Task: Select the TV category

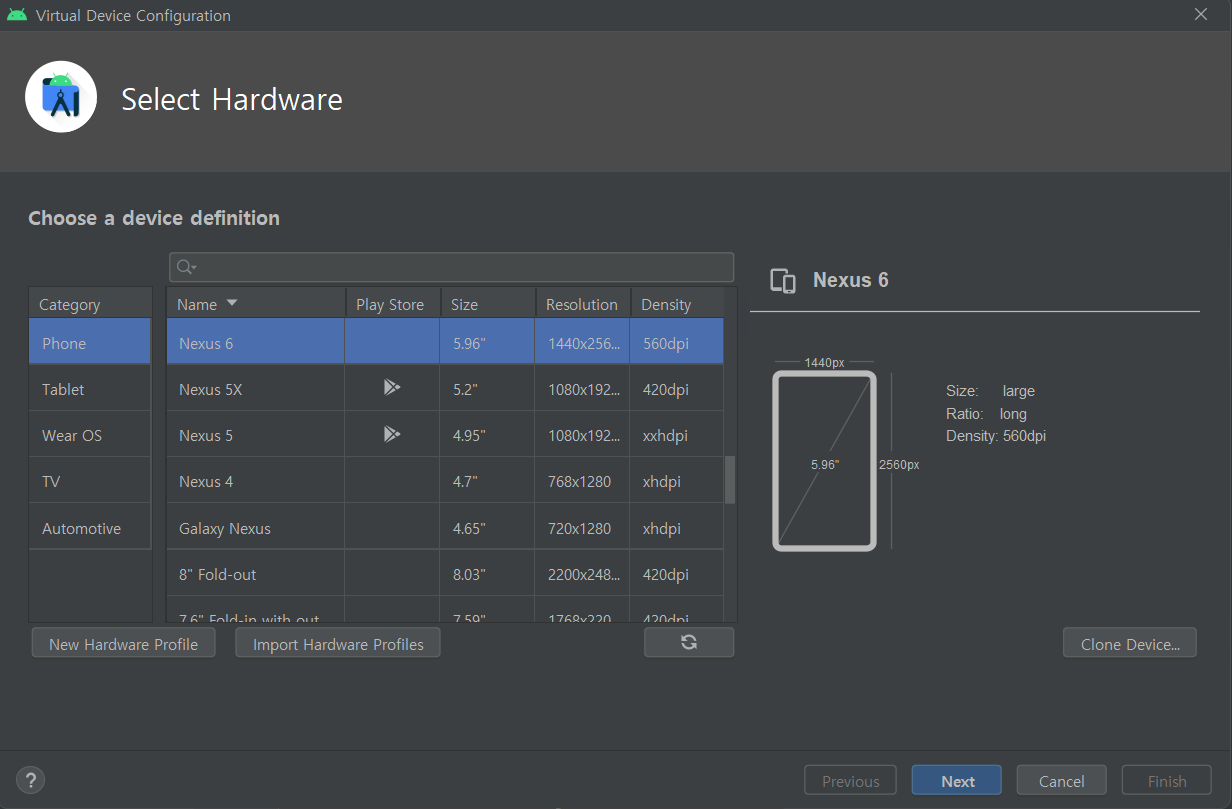Action: 90,481
